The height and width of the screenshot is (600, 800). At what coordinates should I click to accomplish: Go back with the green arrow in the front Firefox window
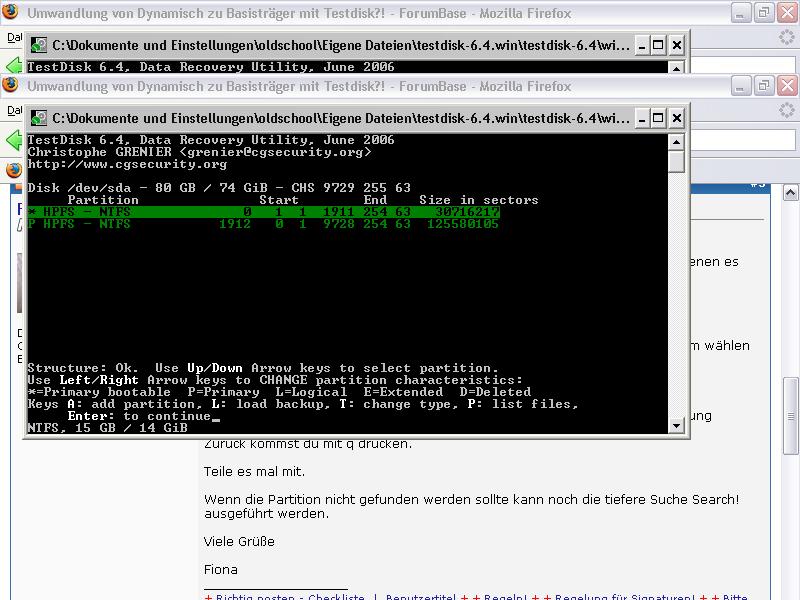click(15, 140)
